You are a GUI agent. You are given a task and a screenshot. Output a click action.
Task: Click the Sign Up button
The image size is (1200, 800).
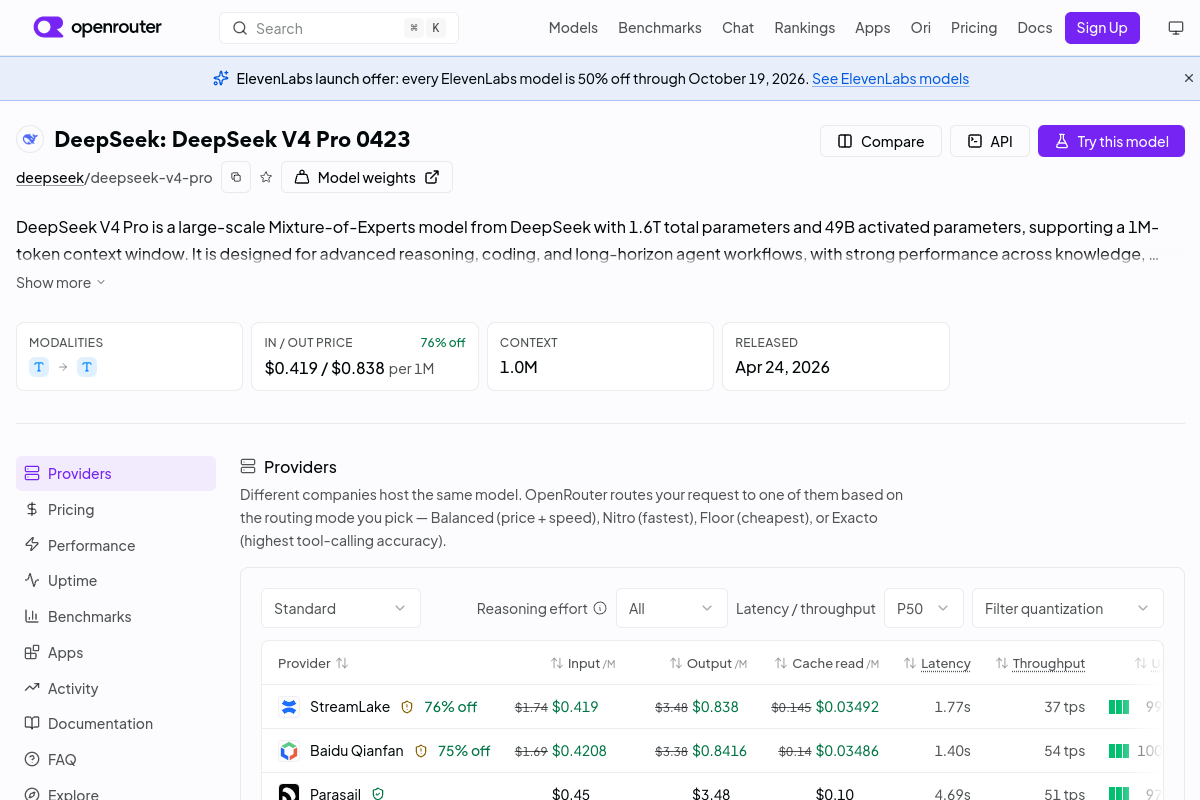(x=1102, y=28)
